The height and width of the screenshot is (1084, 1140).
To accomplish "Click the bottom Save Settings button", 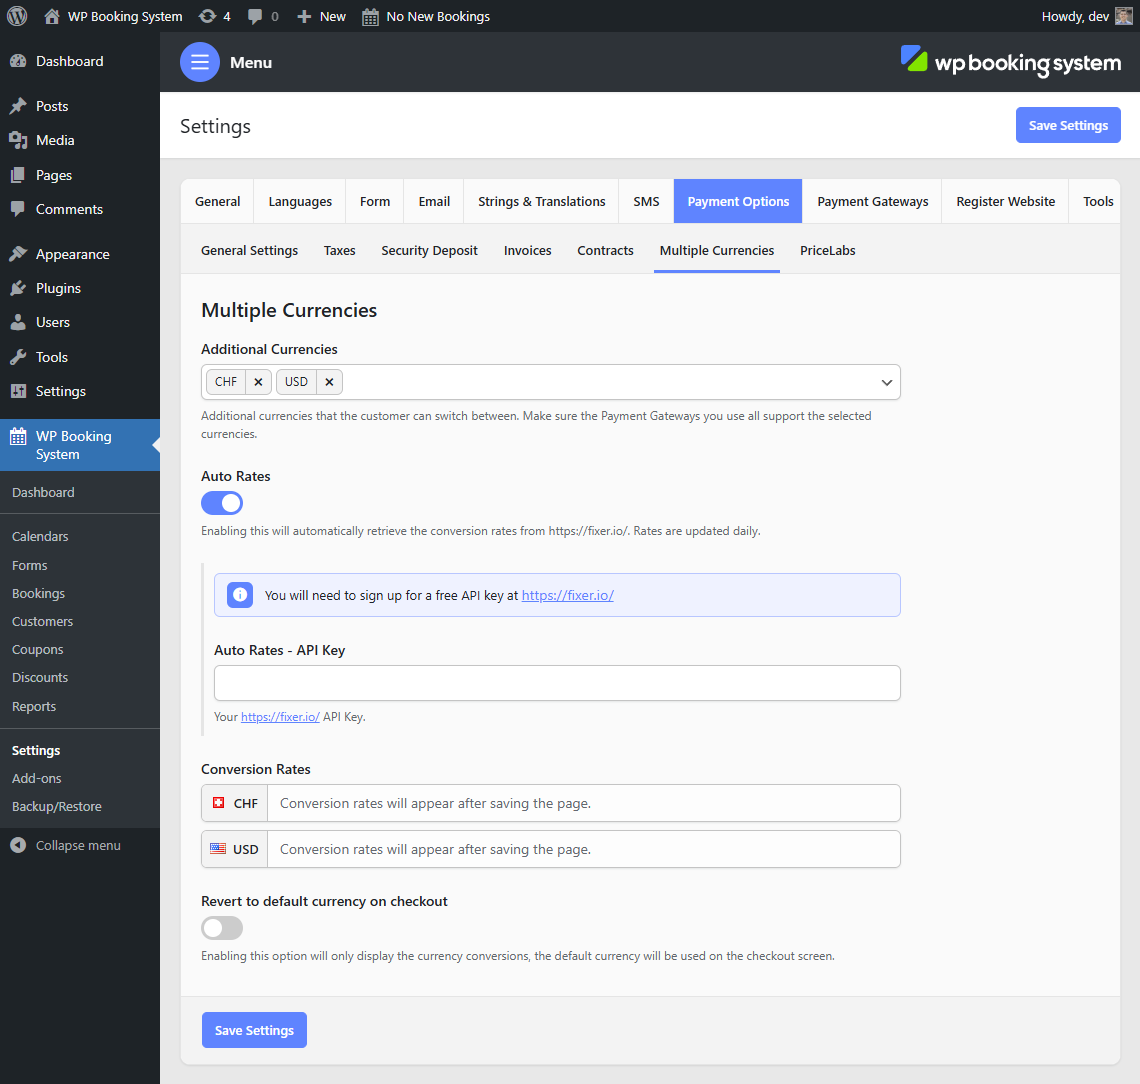I will pos(254,1030).
